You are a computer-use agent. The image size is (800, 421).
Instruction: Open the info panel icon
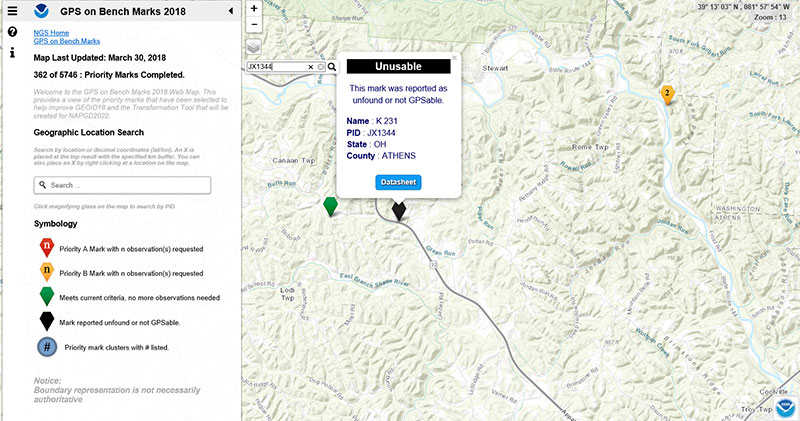click(x=12, y=52)
